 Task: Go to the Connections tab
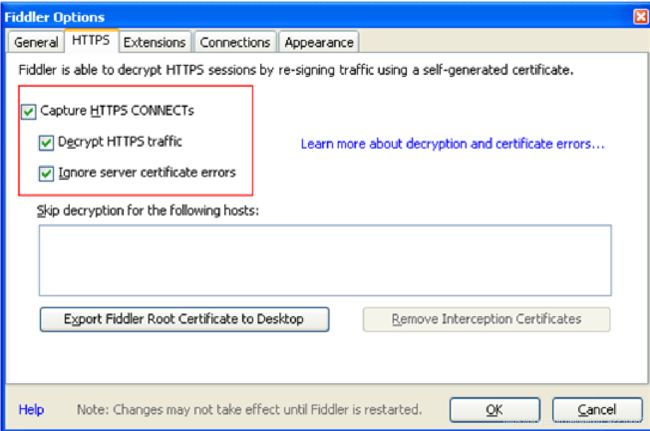234,42
